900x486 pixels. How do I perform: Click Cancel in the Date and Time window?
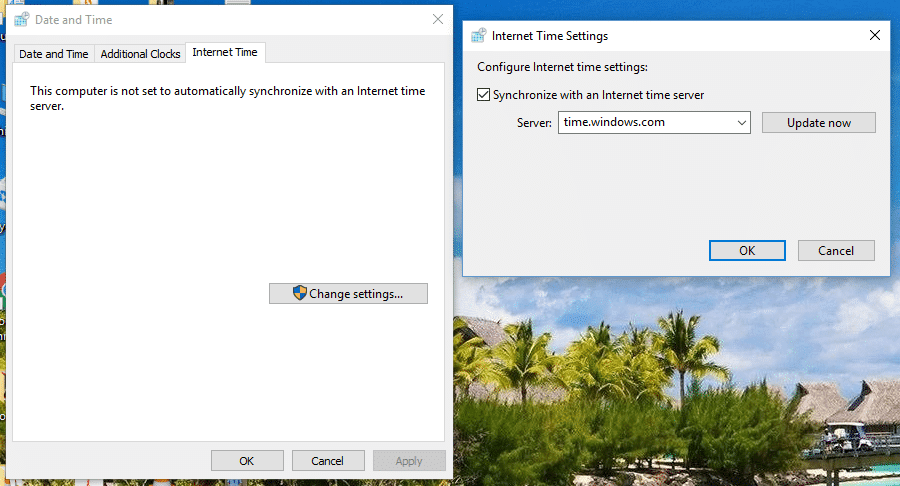coord(328,461)
